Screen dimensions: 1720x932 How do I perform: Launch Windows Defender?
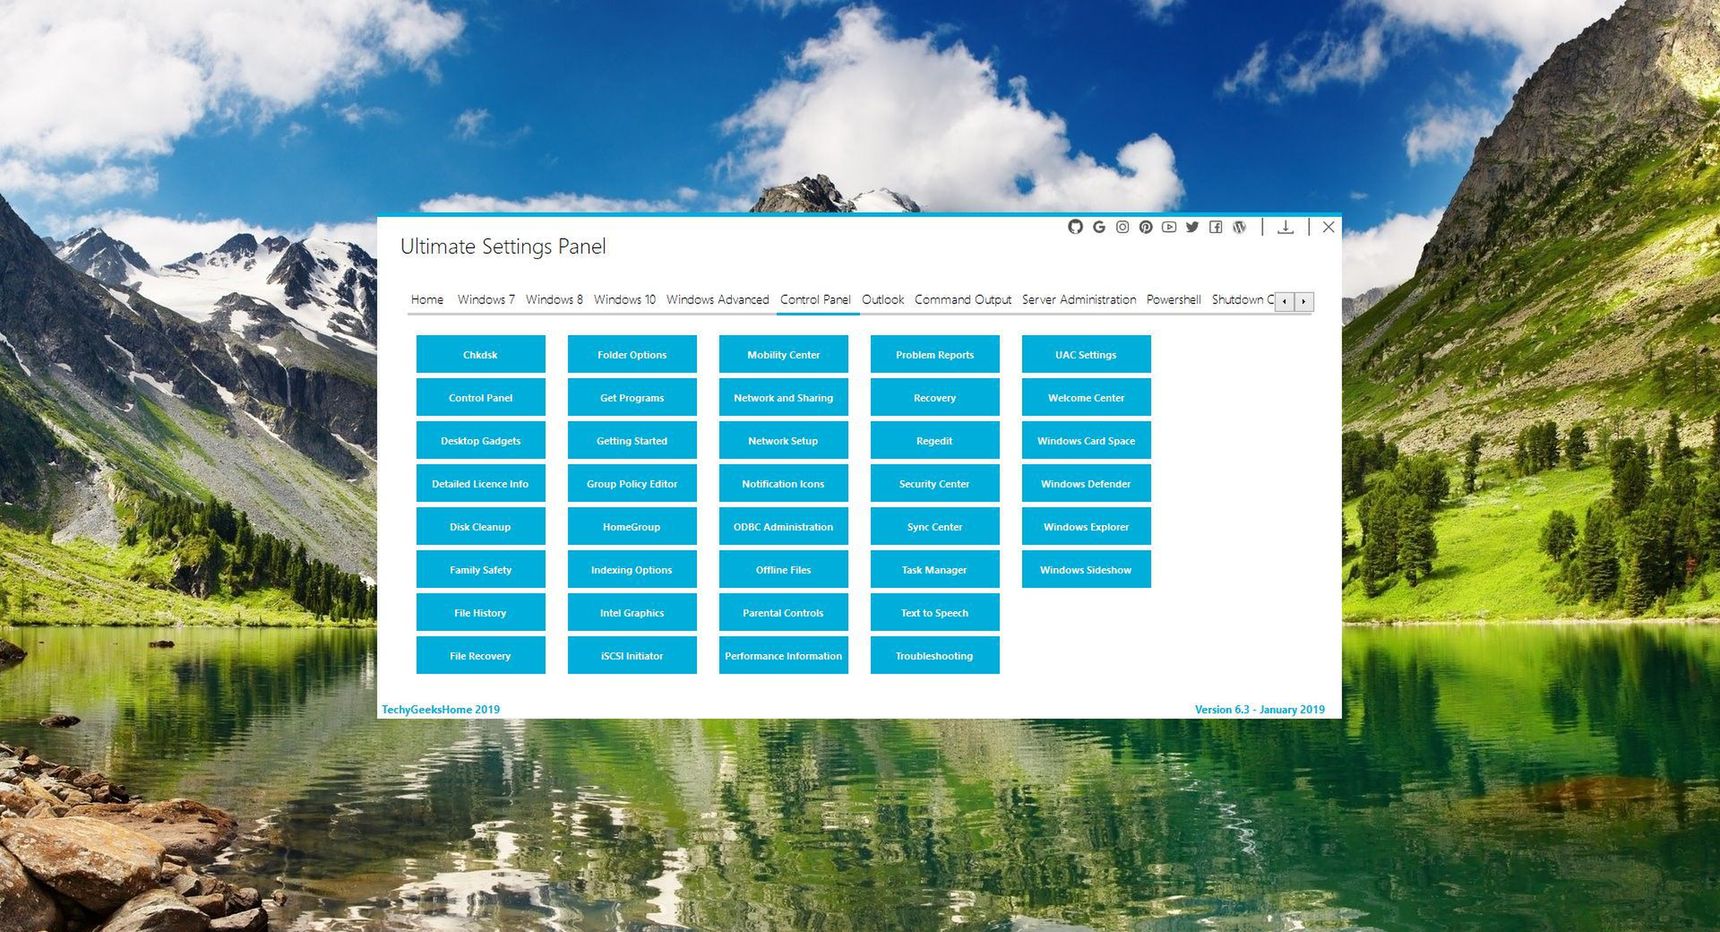[1086, 483]
